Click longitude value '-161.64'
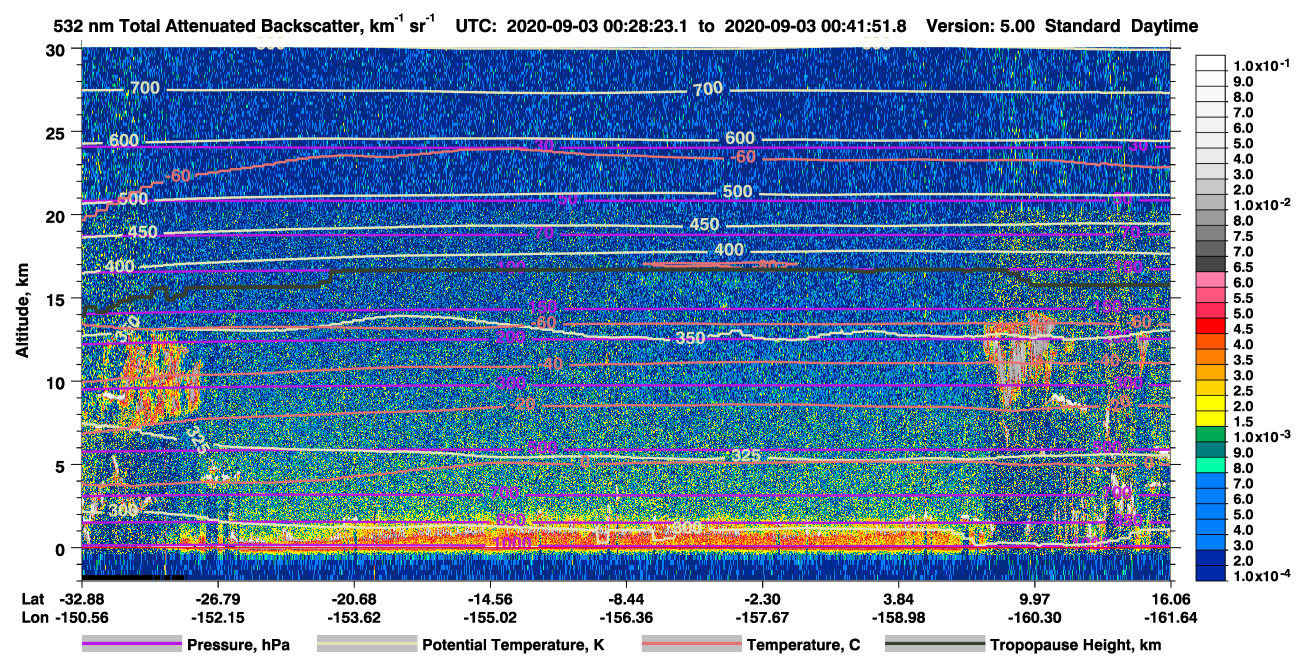The width and height of the screenshot is (1300, 667). coord(1171,617)
